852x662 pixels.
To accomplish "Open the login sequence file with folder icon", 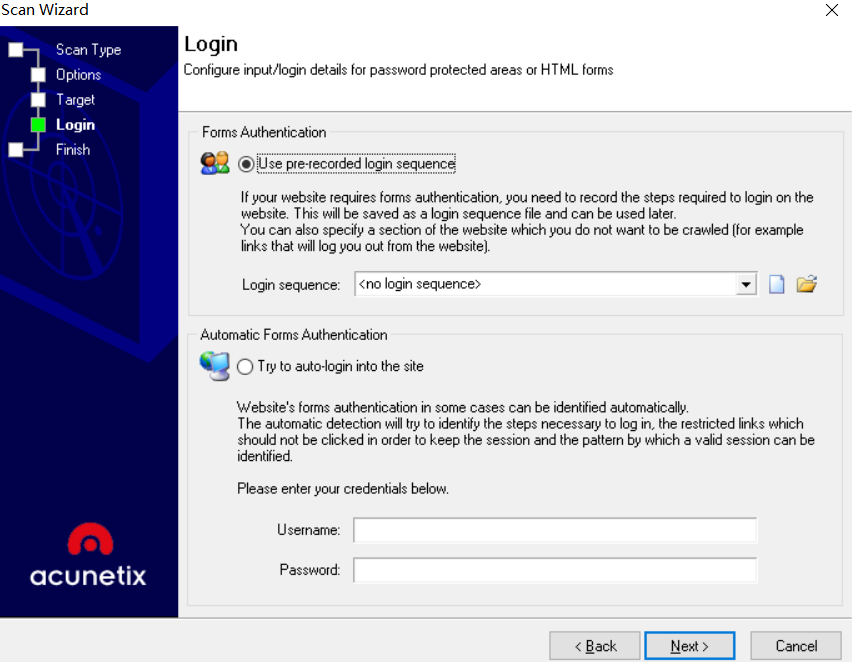I will pos(807,284).
